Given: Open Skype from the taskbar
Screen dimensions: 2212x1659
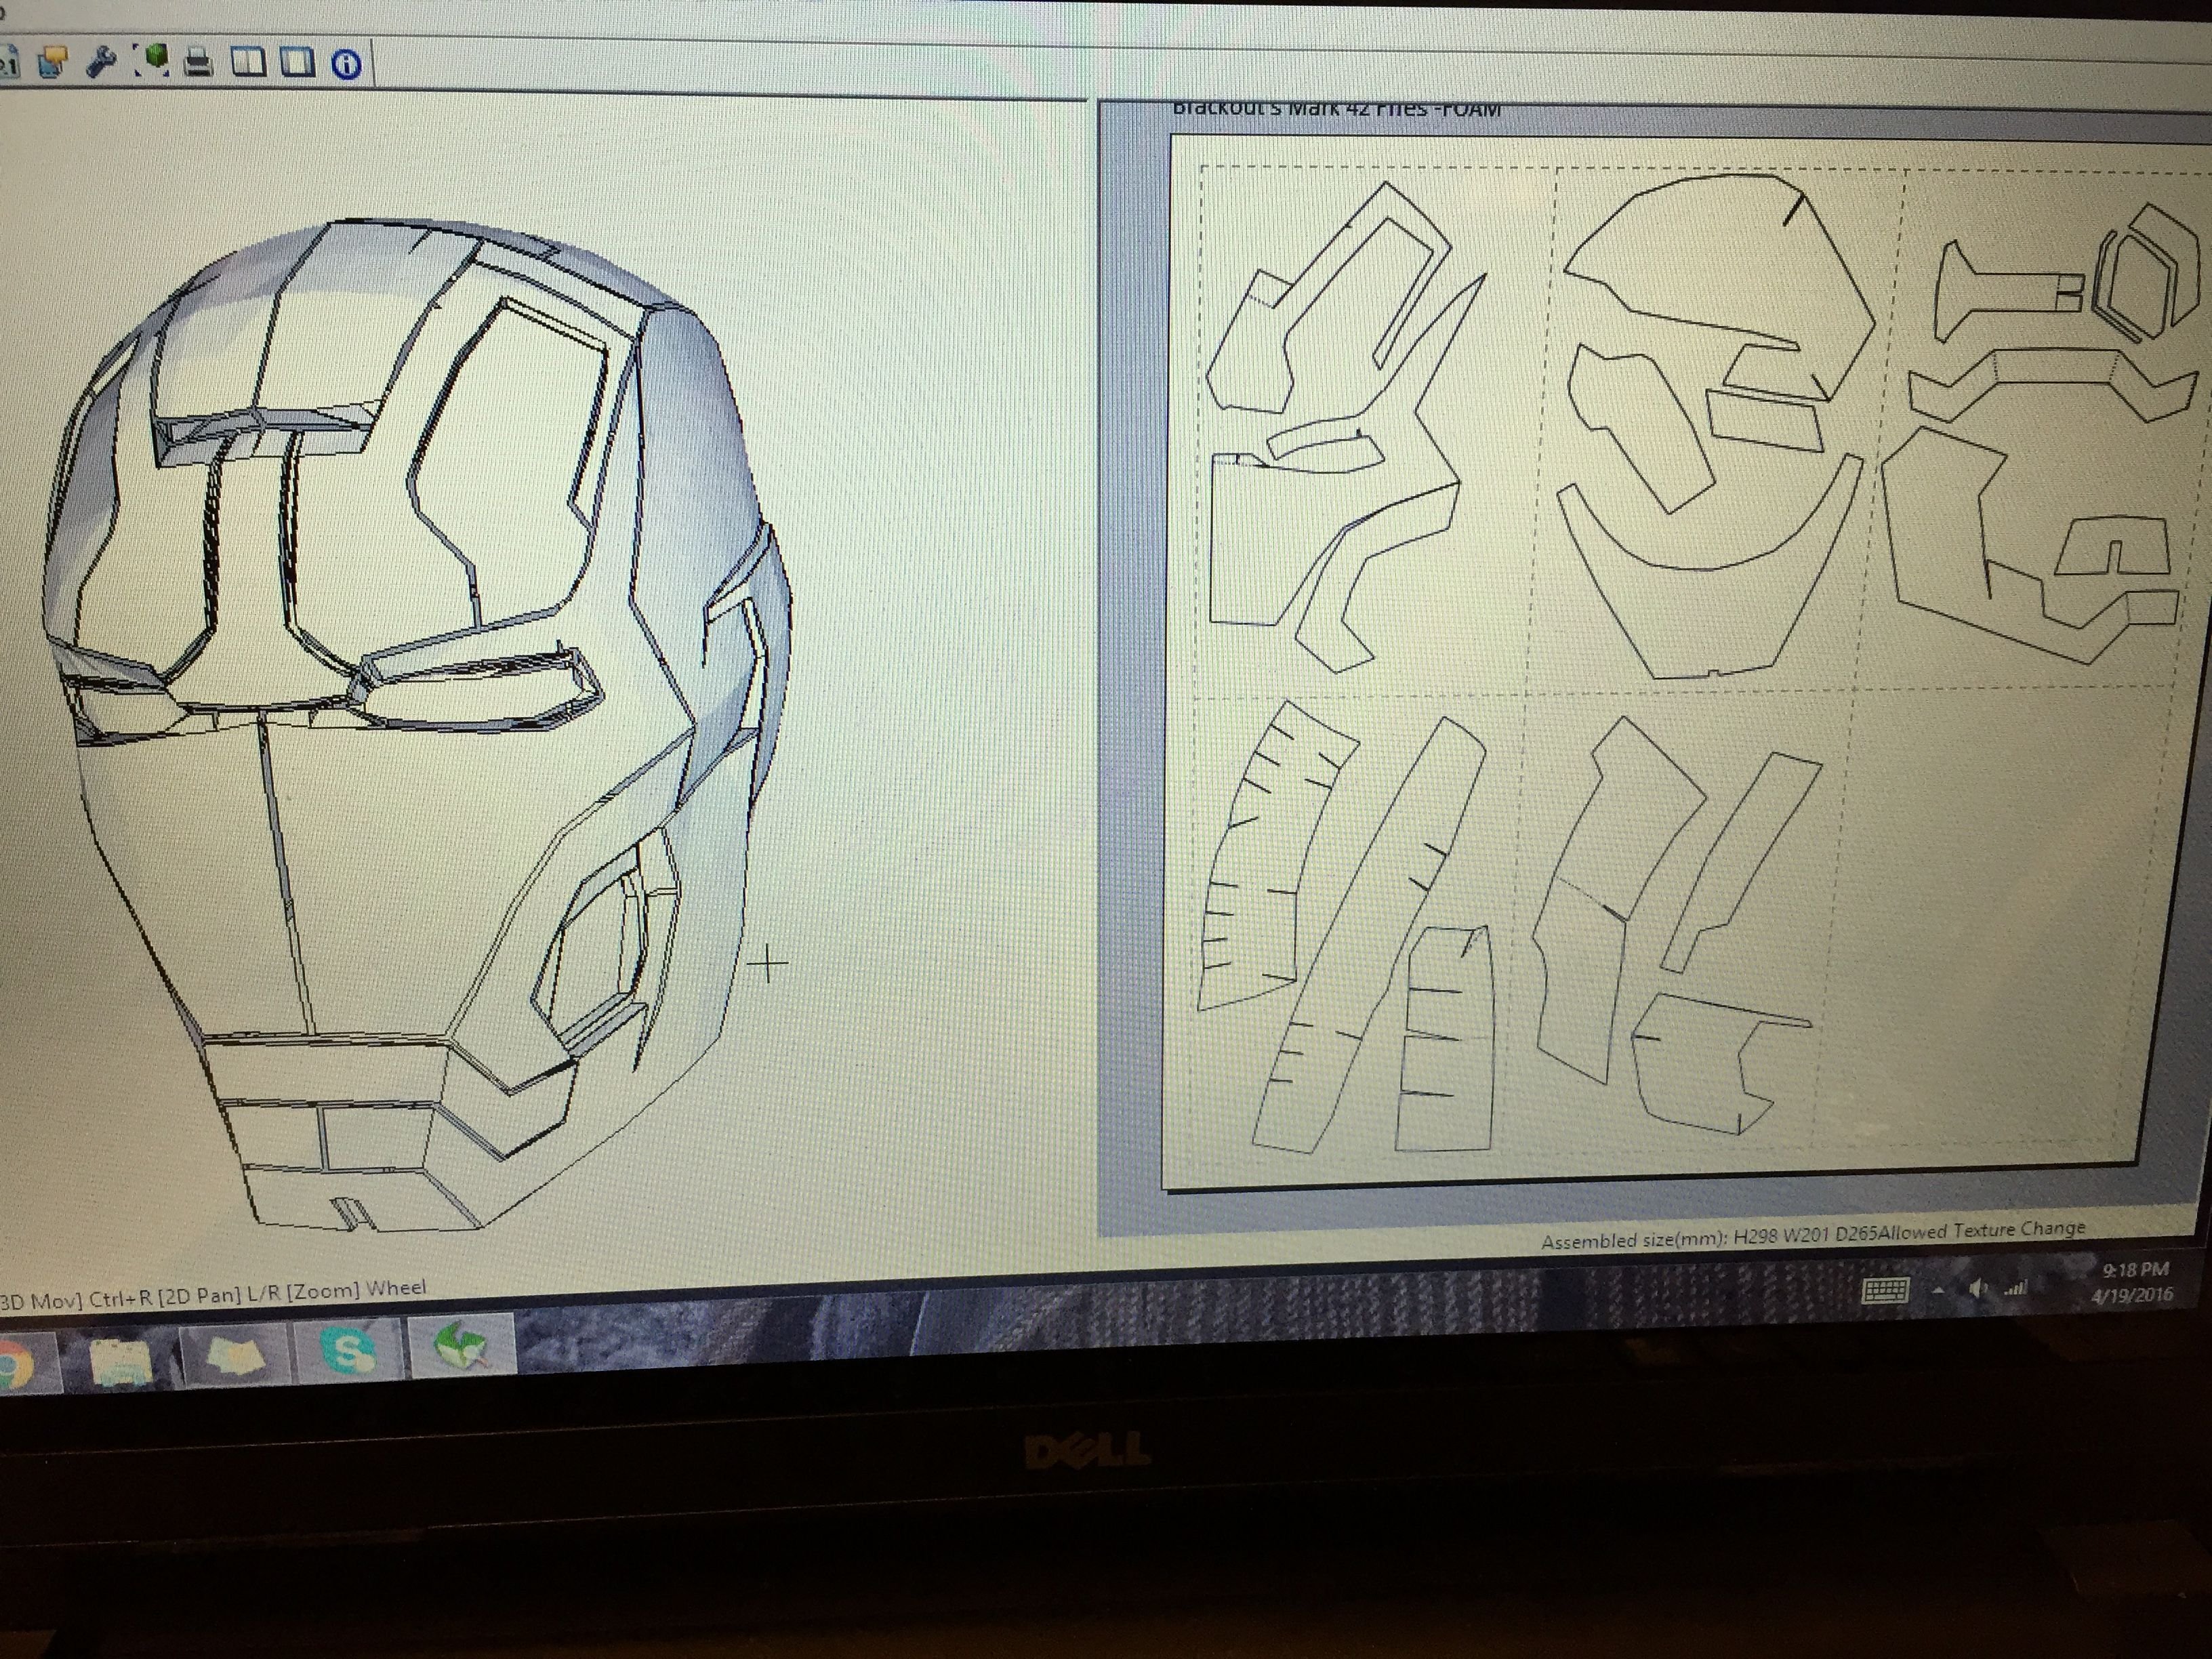Looking at the screenshot, I should (347, 1353).
